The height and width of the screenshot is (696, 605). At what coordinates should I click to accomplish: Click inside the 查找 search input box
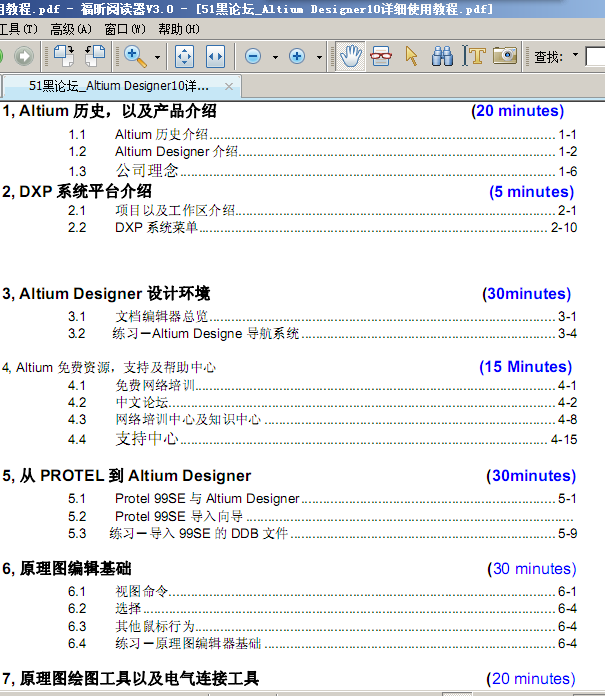(x=595, y=56)
